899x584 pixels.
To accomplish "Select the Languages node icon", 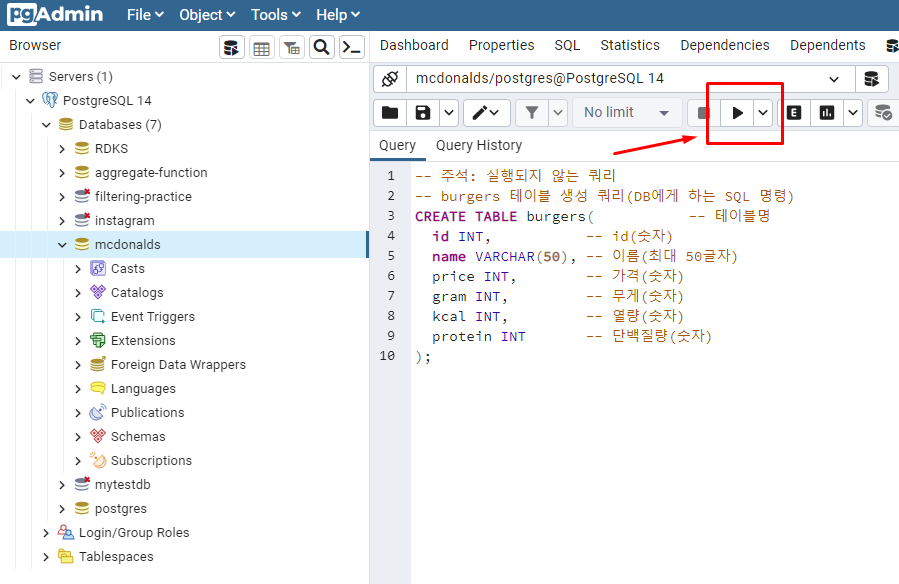I will (98, 389).
